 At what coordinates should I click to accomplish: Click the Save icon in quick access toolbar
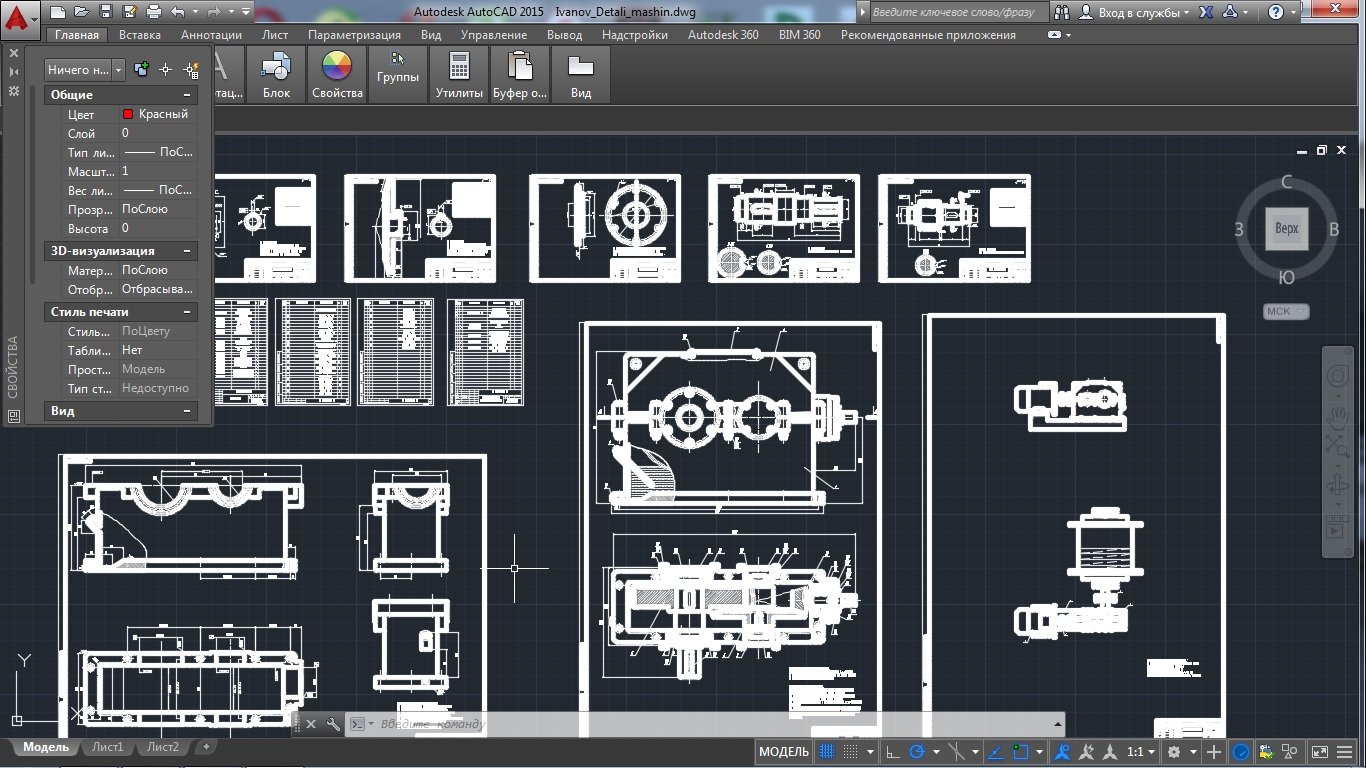pyautogui.click(x=105, y=12)
